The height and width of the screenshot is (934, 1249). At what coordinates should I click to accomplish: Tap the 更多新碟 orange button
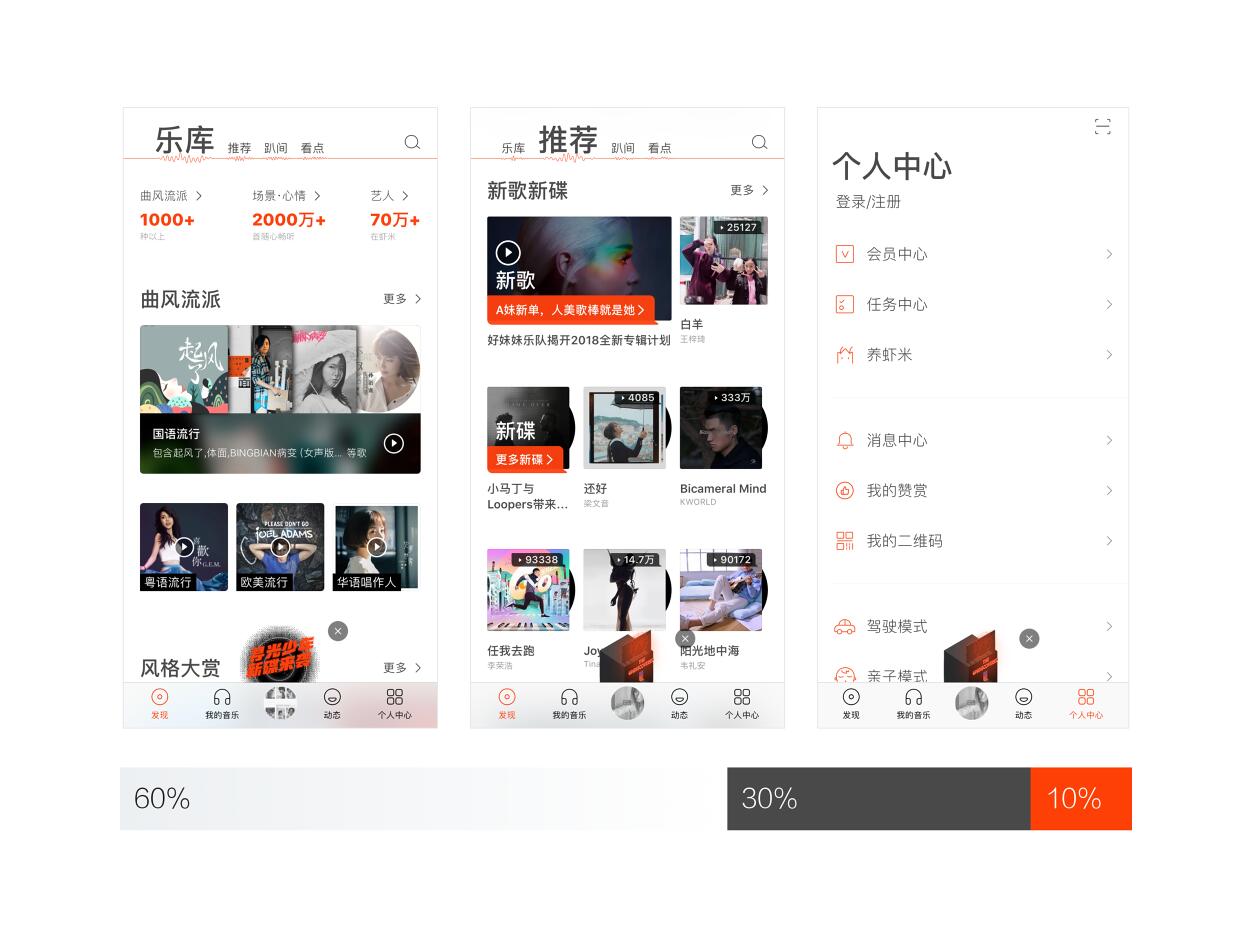525,459
